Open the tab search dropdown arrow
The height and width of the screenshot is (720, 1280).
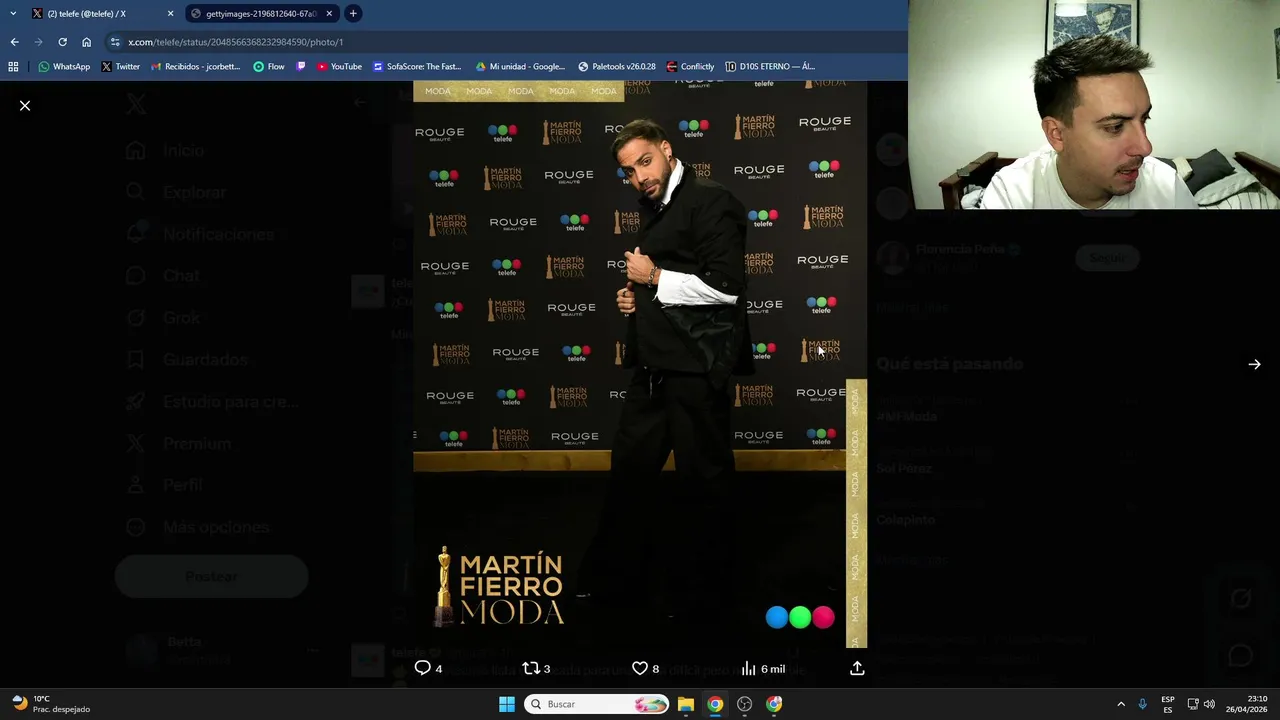point(13,14)
